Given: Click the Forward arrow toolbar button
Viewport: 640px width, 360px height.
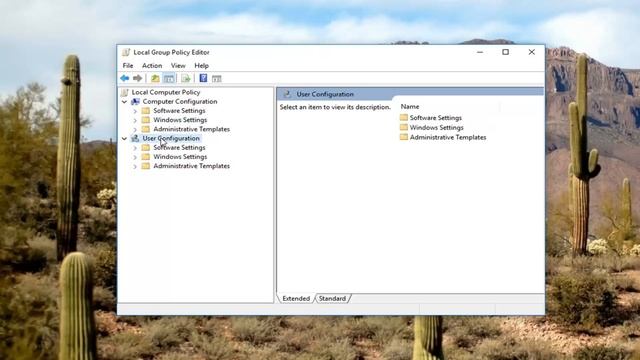Looking at the screenshot, I should pyautogui.click(x=138, y=78).
